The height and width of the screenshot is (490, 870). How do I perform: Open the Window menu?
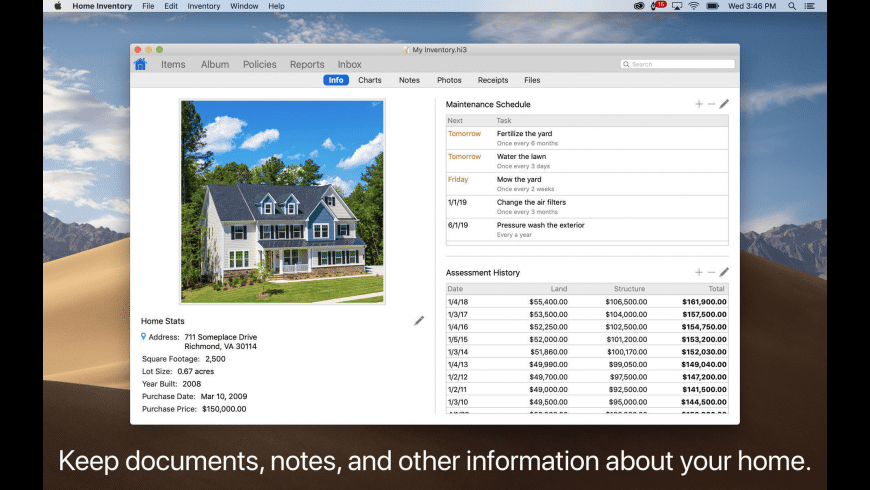tap(244, 6)
